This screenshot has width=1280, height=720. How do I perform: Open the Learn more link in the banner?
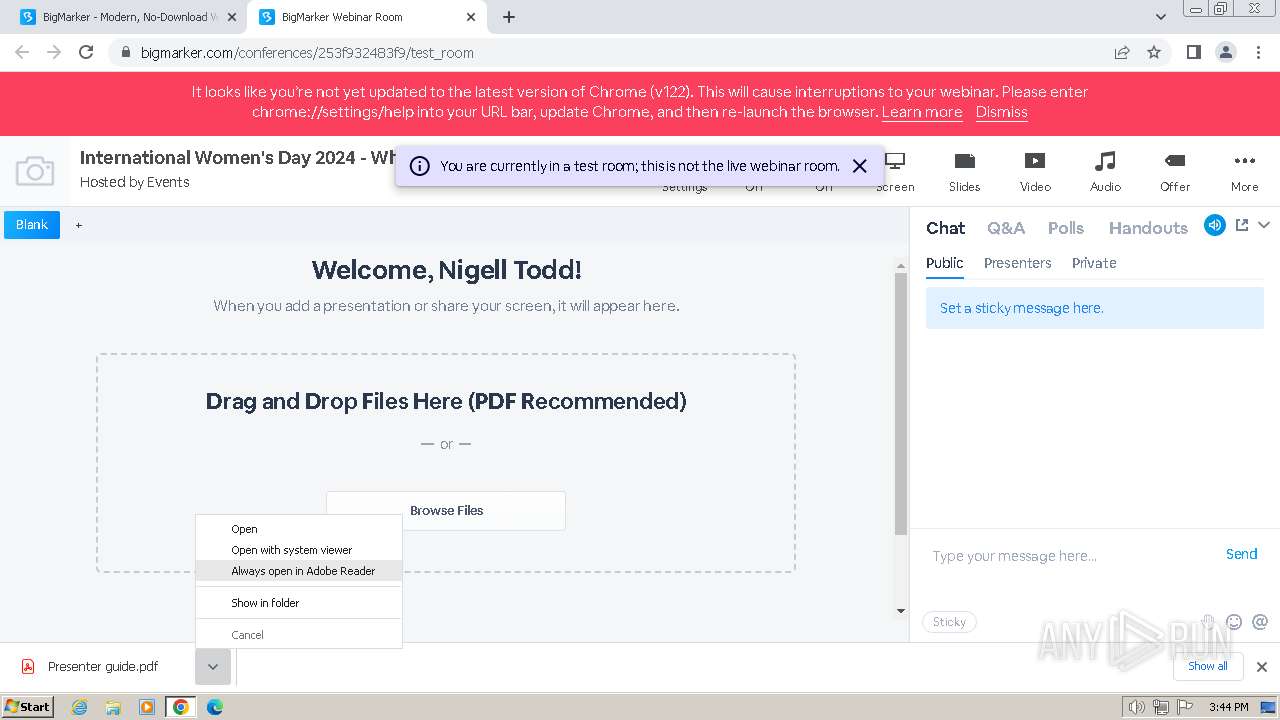pos(922,112)
